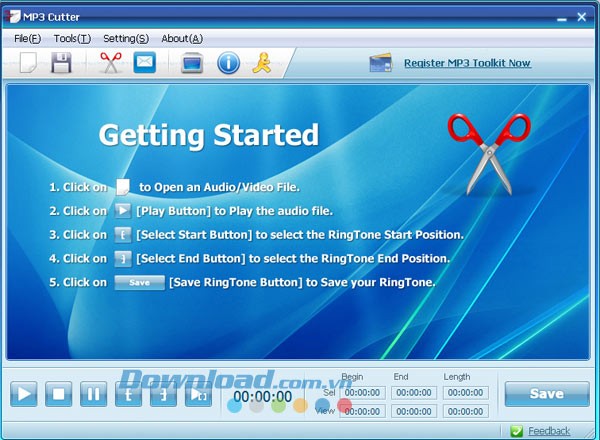Pause audio with the Pause button
Viewport: 600px width, 440px height.
[x=93, y=394]
